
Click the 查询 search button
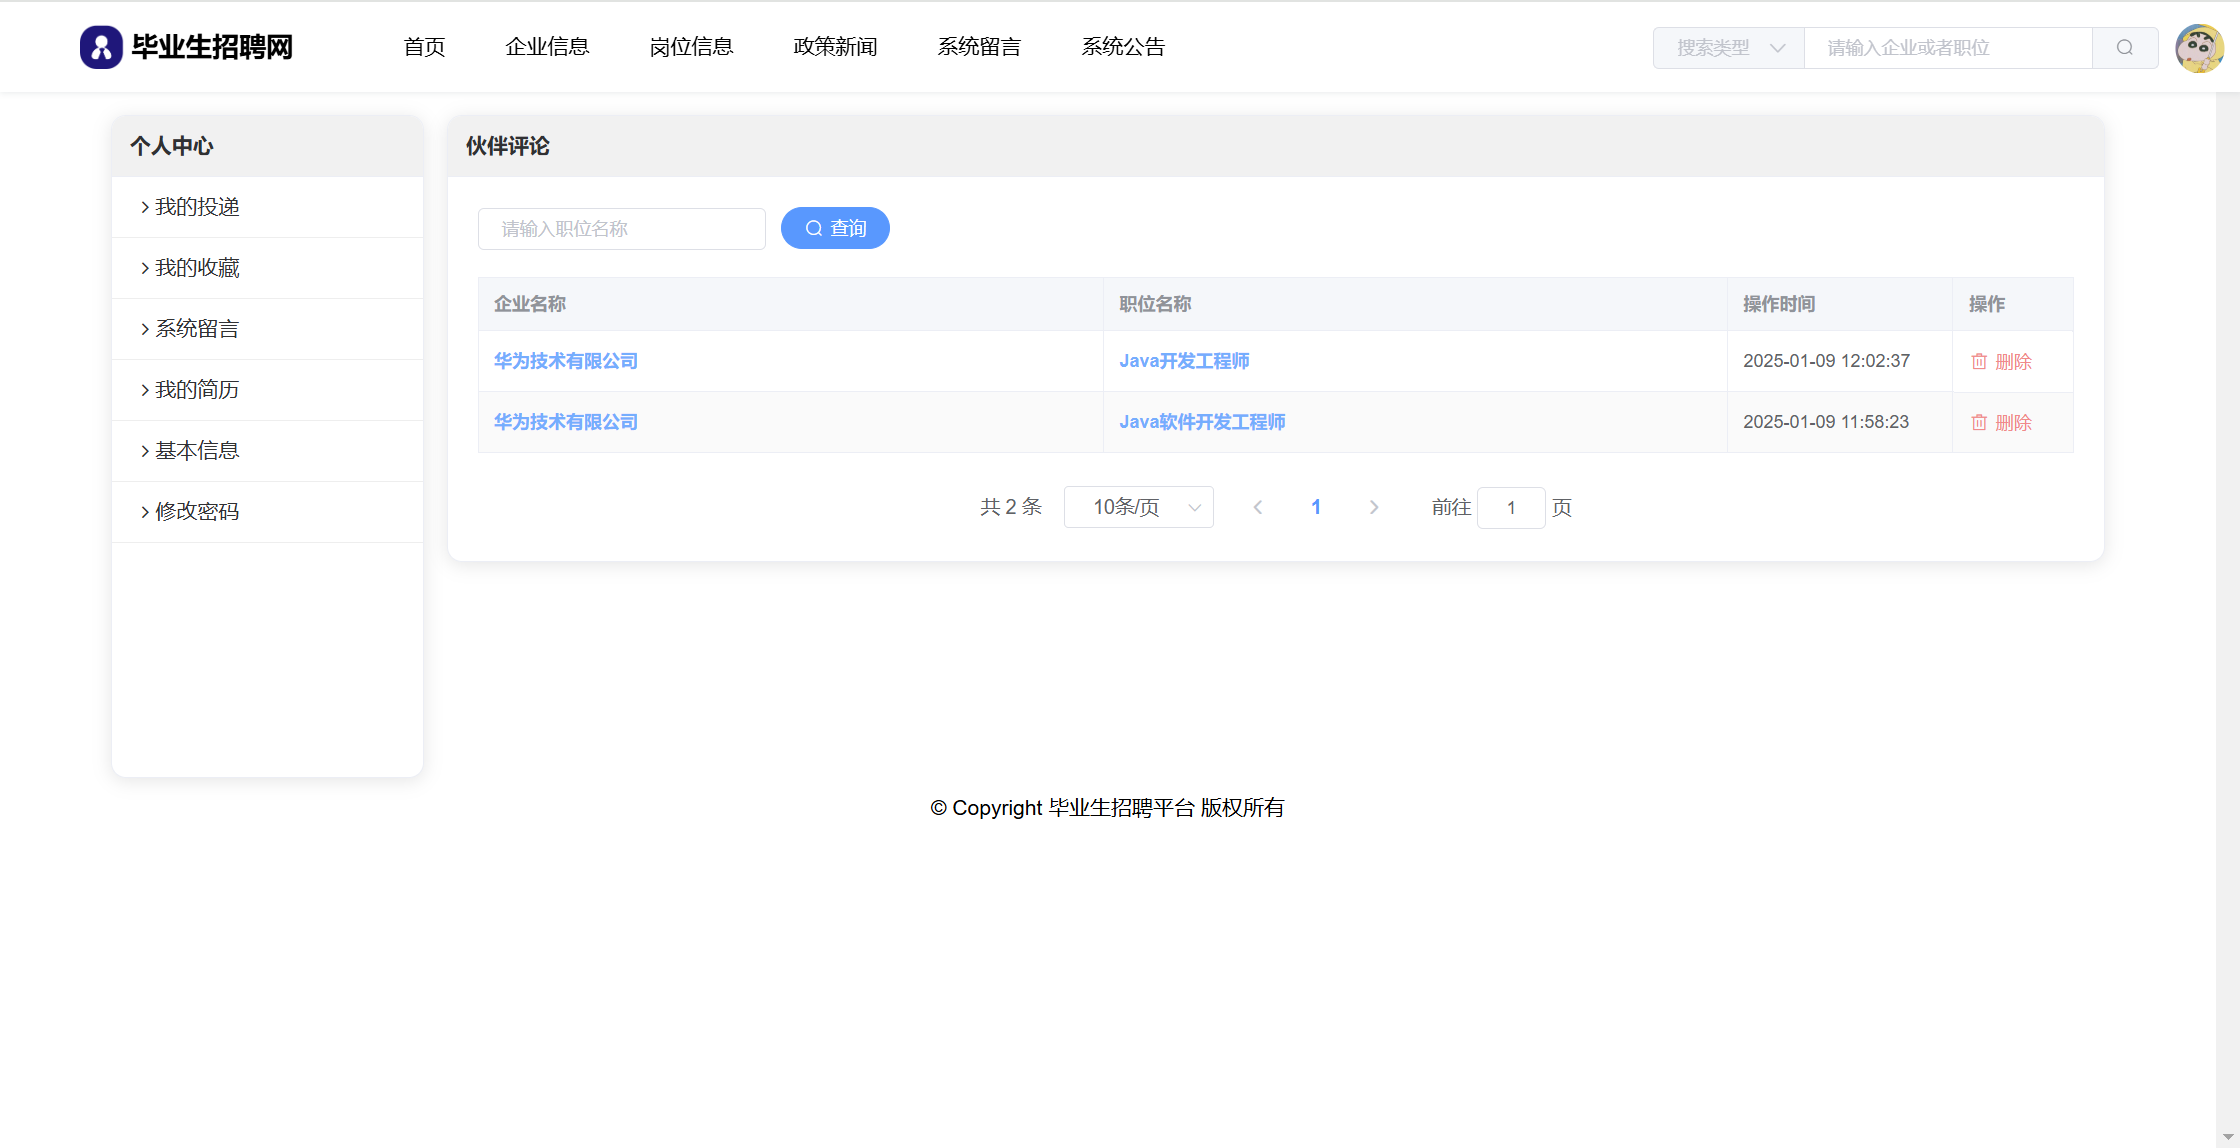835,229
